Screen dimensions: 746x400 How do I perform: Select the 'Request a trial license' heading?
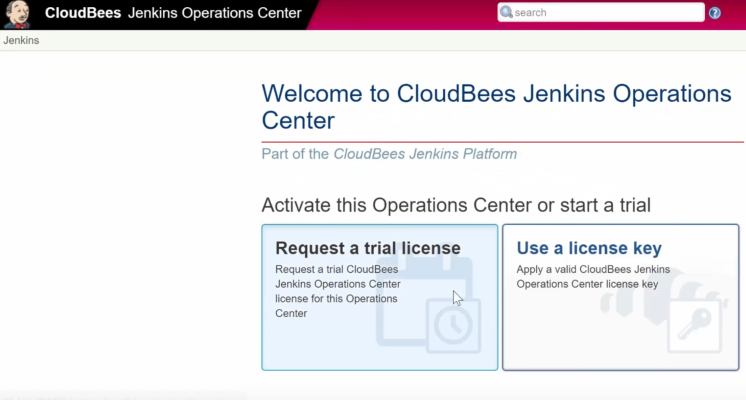367,248
